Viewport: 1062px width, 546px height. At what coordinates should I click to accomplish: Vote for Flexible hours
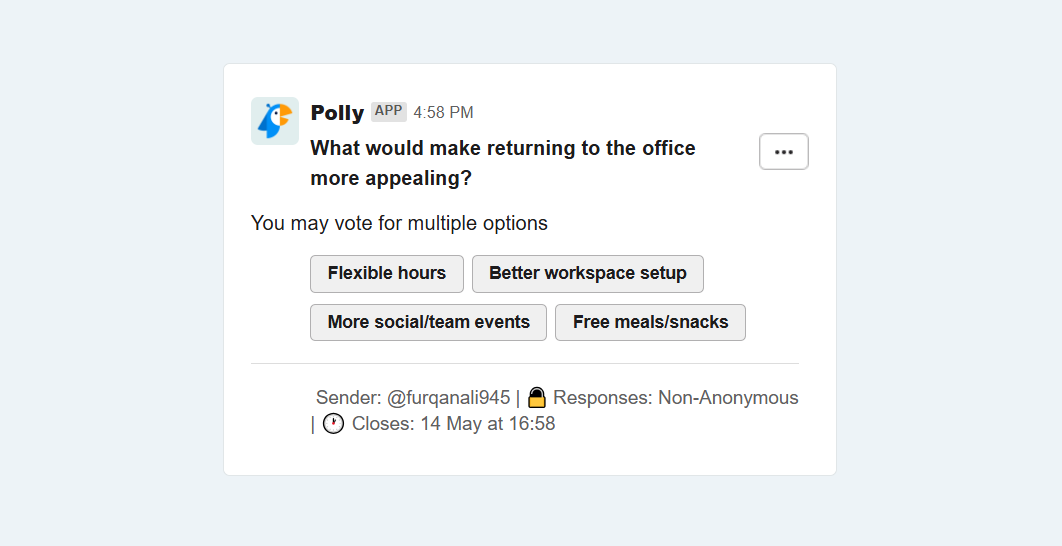pos(387,274)
